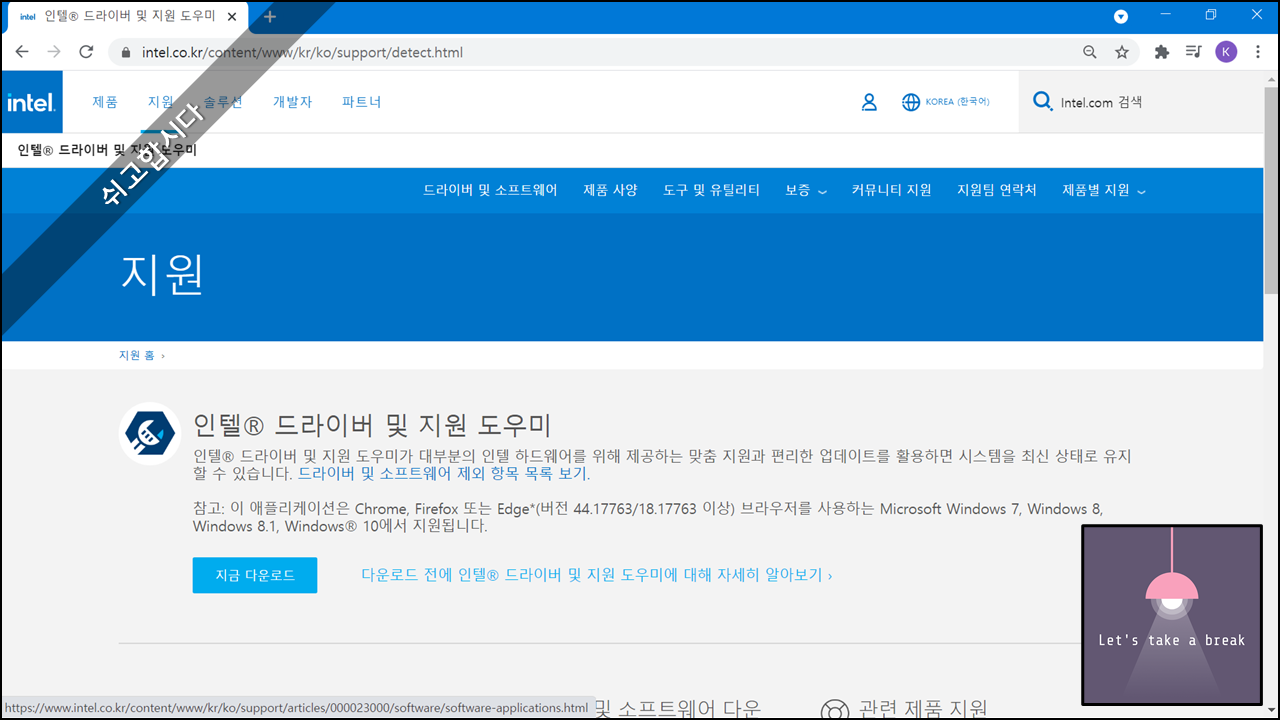Open the Chrome extensions puzzle icon
Image resolution: width=1280 pixels, height=720 pixels.
tap(1162, 52)
